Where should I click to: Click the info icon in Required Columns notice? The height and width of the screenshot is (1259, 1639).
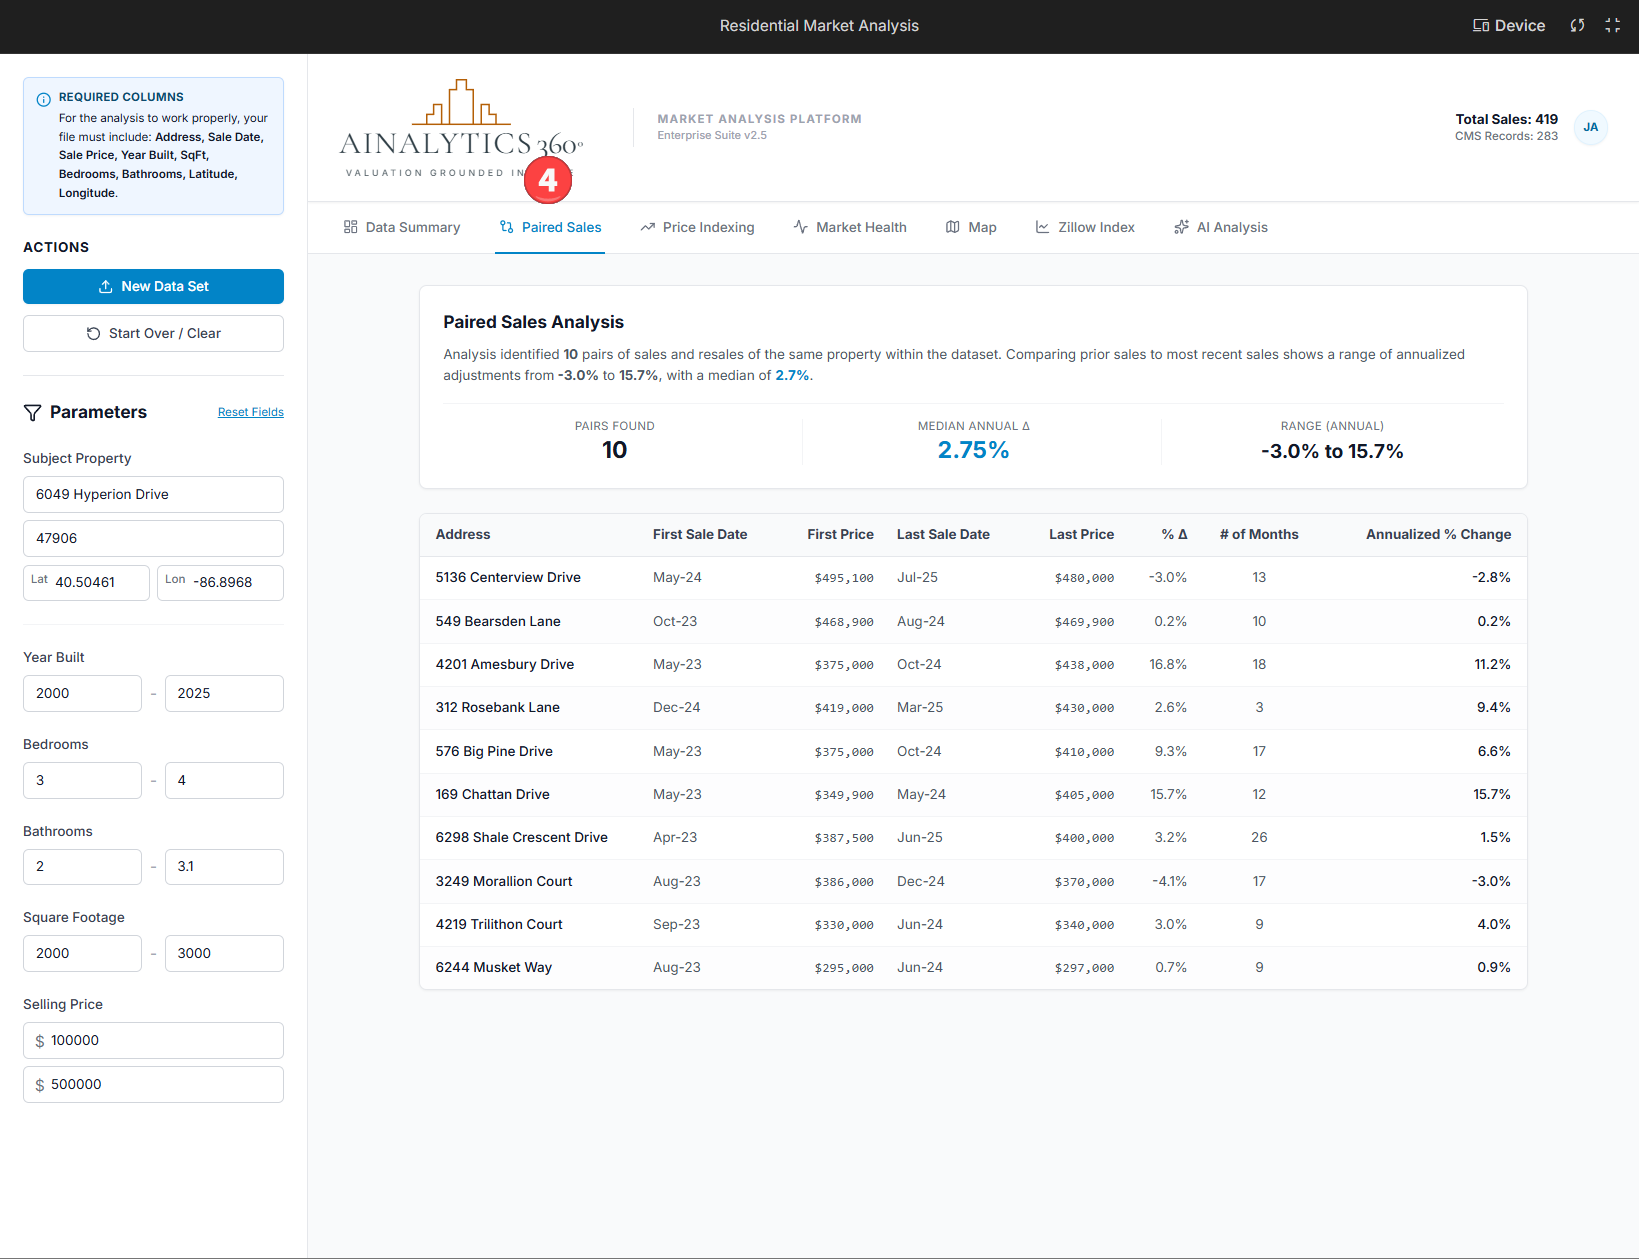[43, 97]
